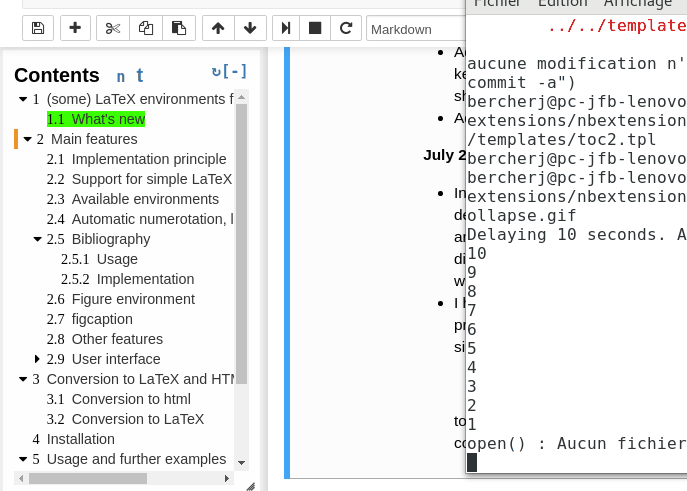Paste cells using the clipboard icon
Image resolution: width=687 pixels, height=491 pixels.
point(179,28)
